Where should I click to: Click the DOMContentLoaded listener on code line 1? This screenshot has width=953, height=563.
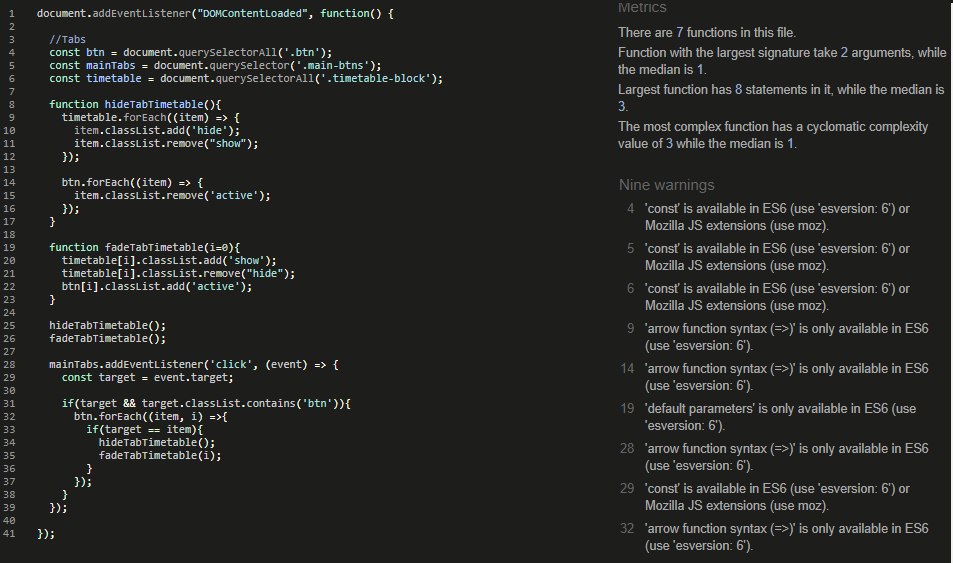(215, 13)
